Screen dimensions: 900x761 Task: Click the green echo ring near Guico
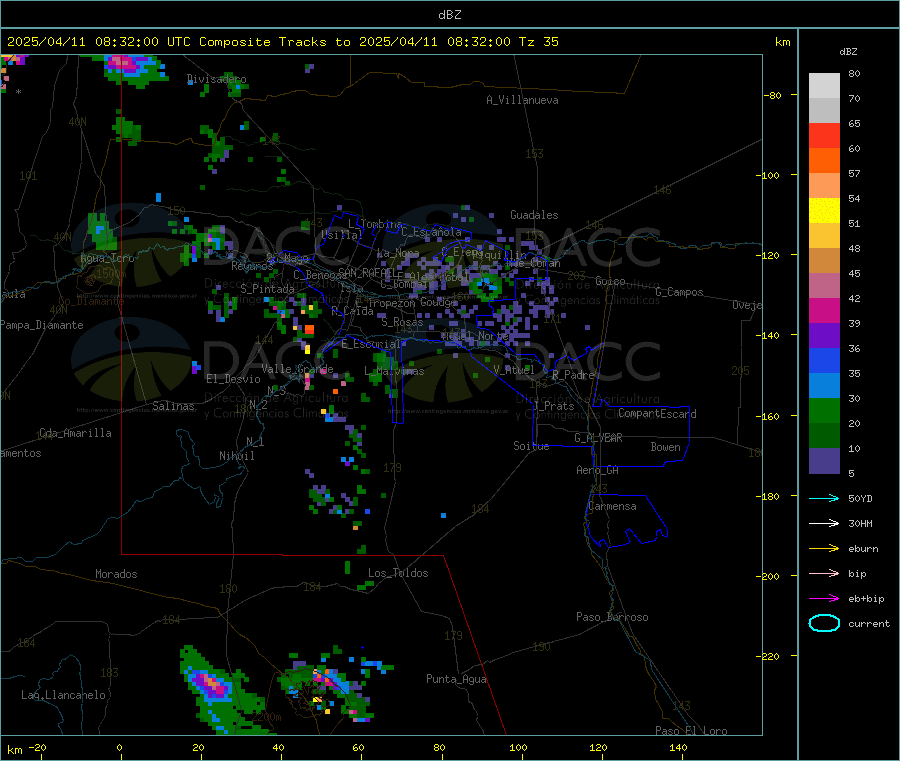(486, 286)
